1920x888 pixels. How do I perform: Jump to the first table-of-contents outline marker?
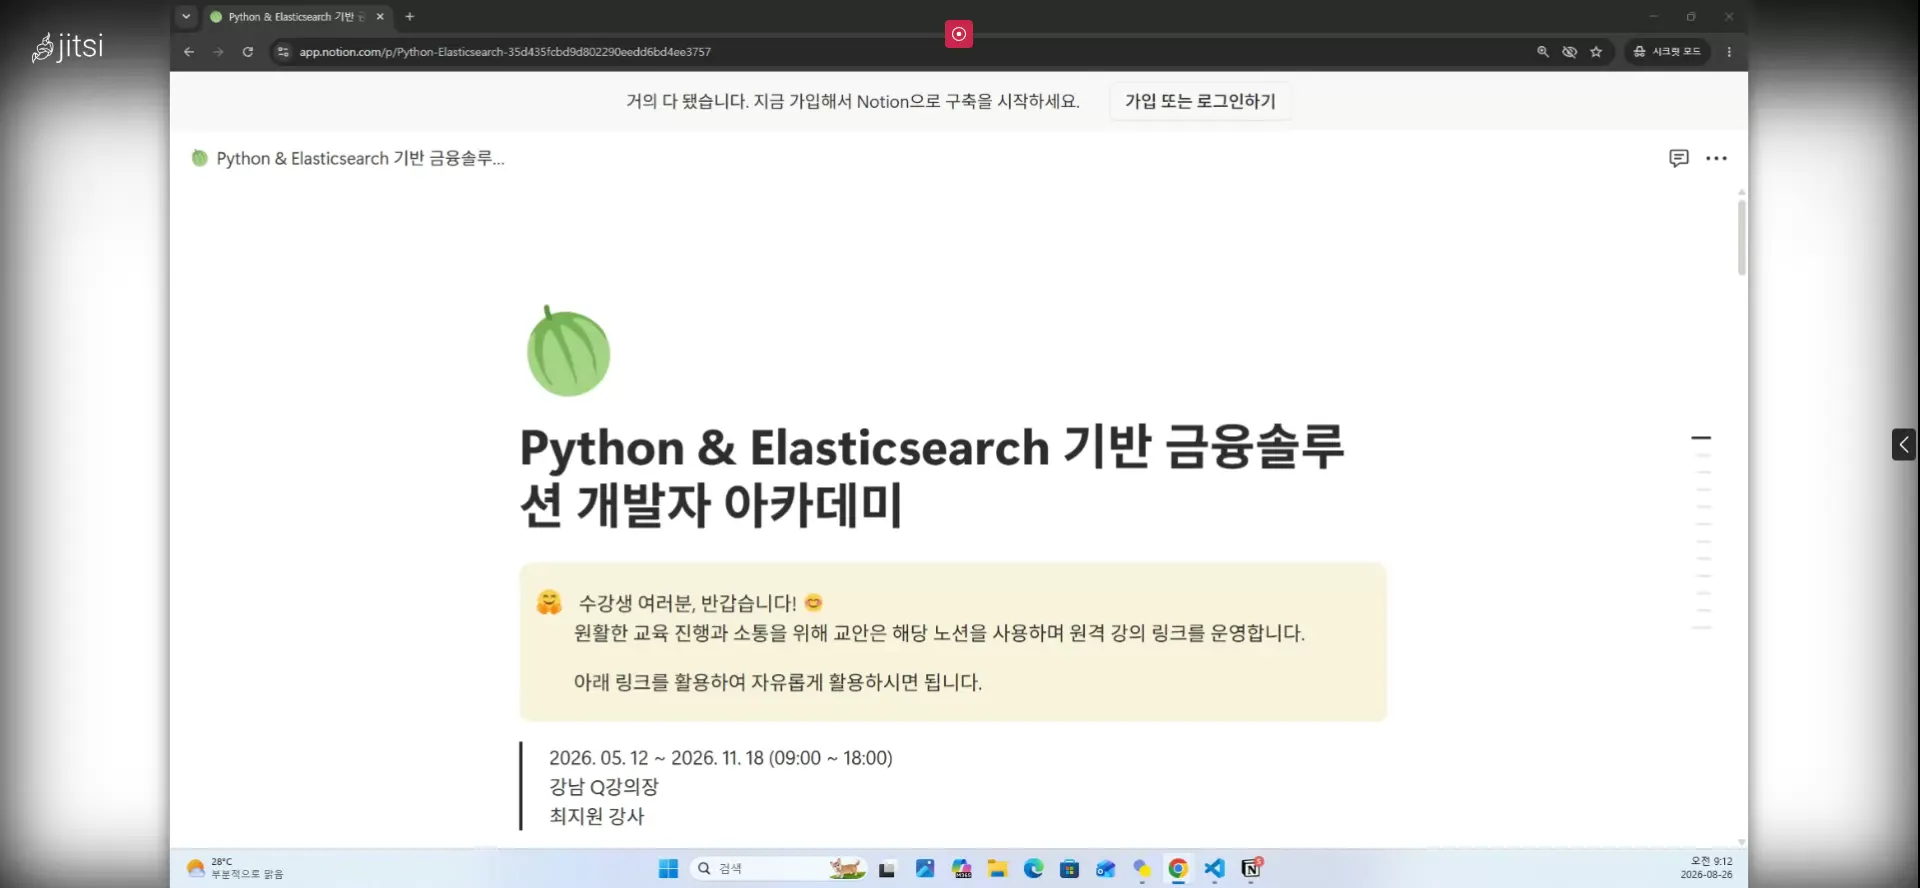click(1701, 438)
